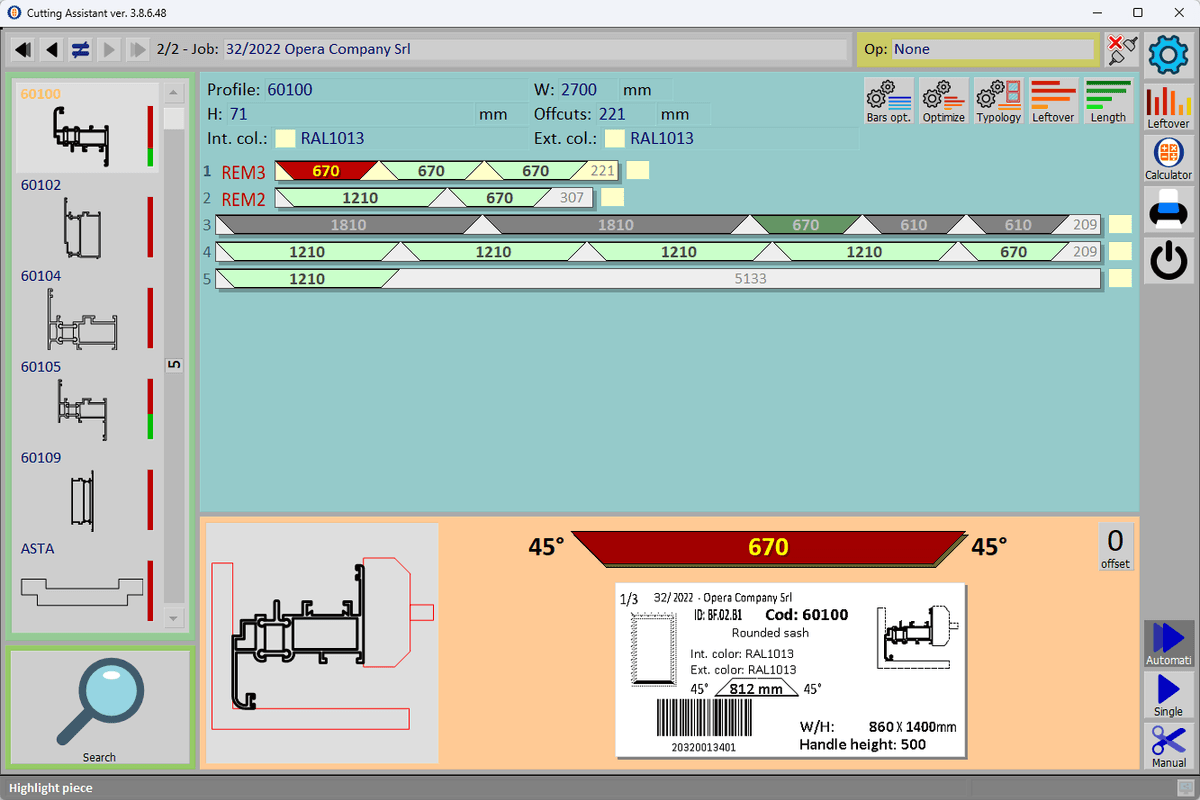The height and width of the screenshot is (800, 1200).
Task: Click the power shutdown icon
Action: point(1168,260)
